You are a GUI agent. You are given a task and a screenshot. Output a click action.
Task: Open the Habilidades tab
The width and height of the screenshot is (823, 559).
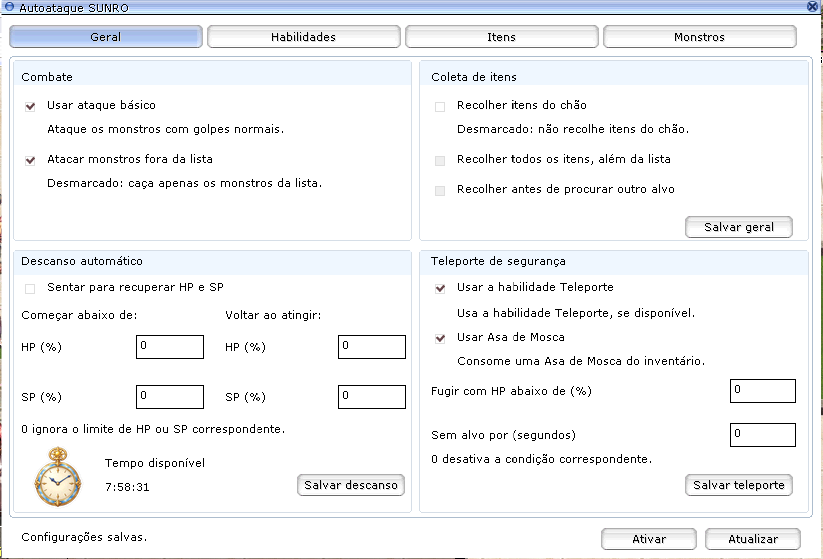[x=303, y=37]
